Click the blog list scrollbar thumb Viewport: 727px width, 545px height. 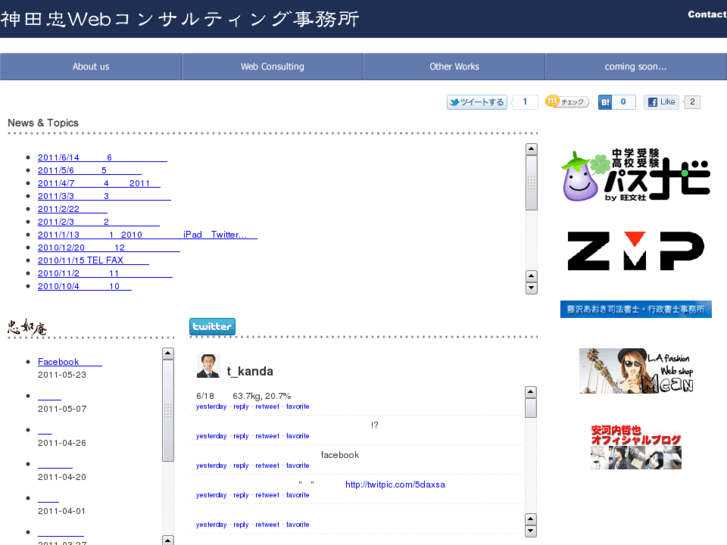tap(168, 411)
